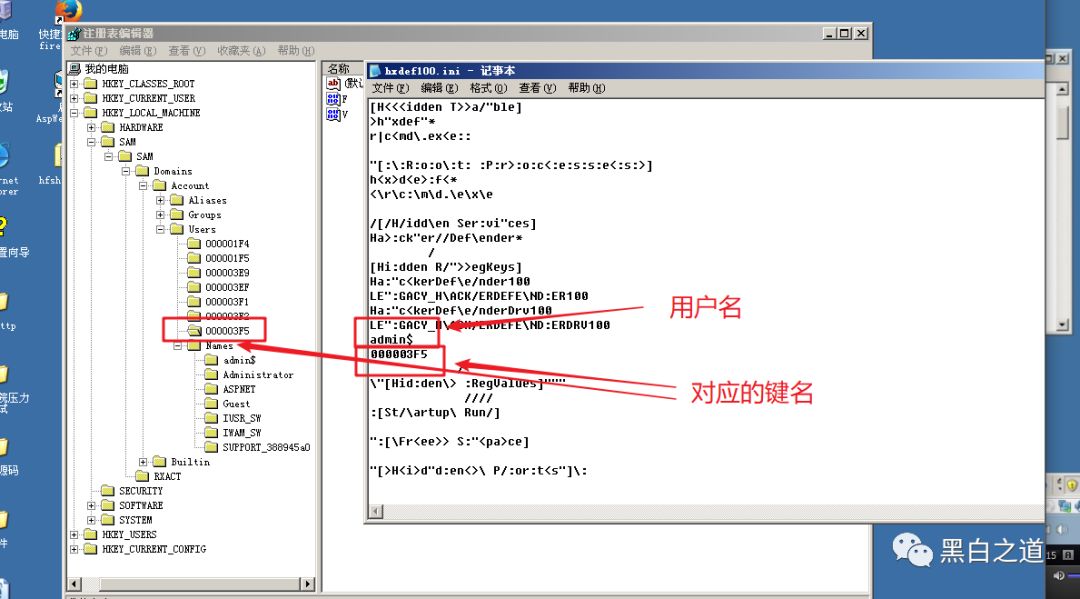Open Notepad 格式(O) menu
The width and height of the screenshot is (1080, 599).
[x=488, y=88]
